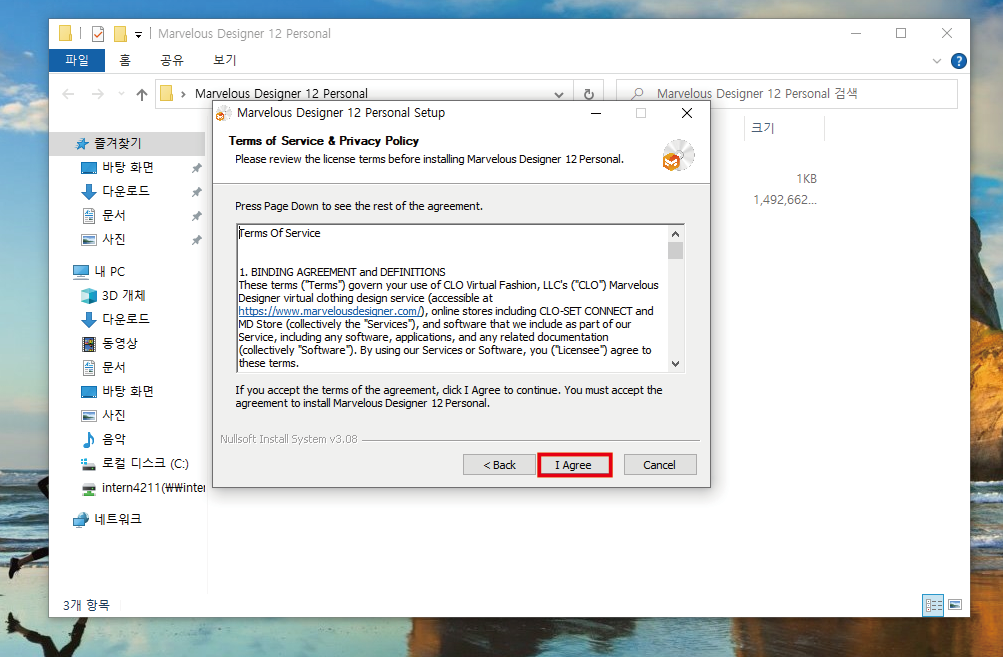Open the 동영상 folder
The image size is (1003, 657).
120,344
